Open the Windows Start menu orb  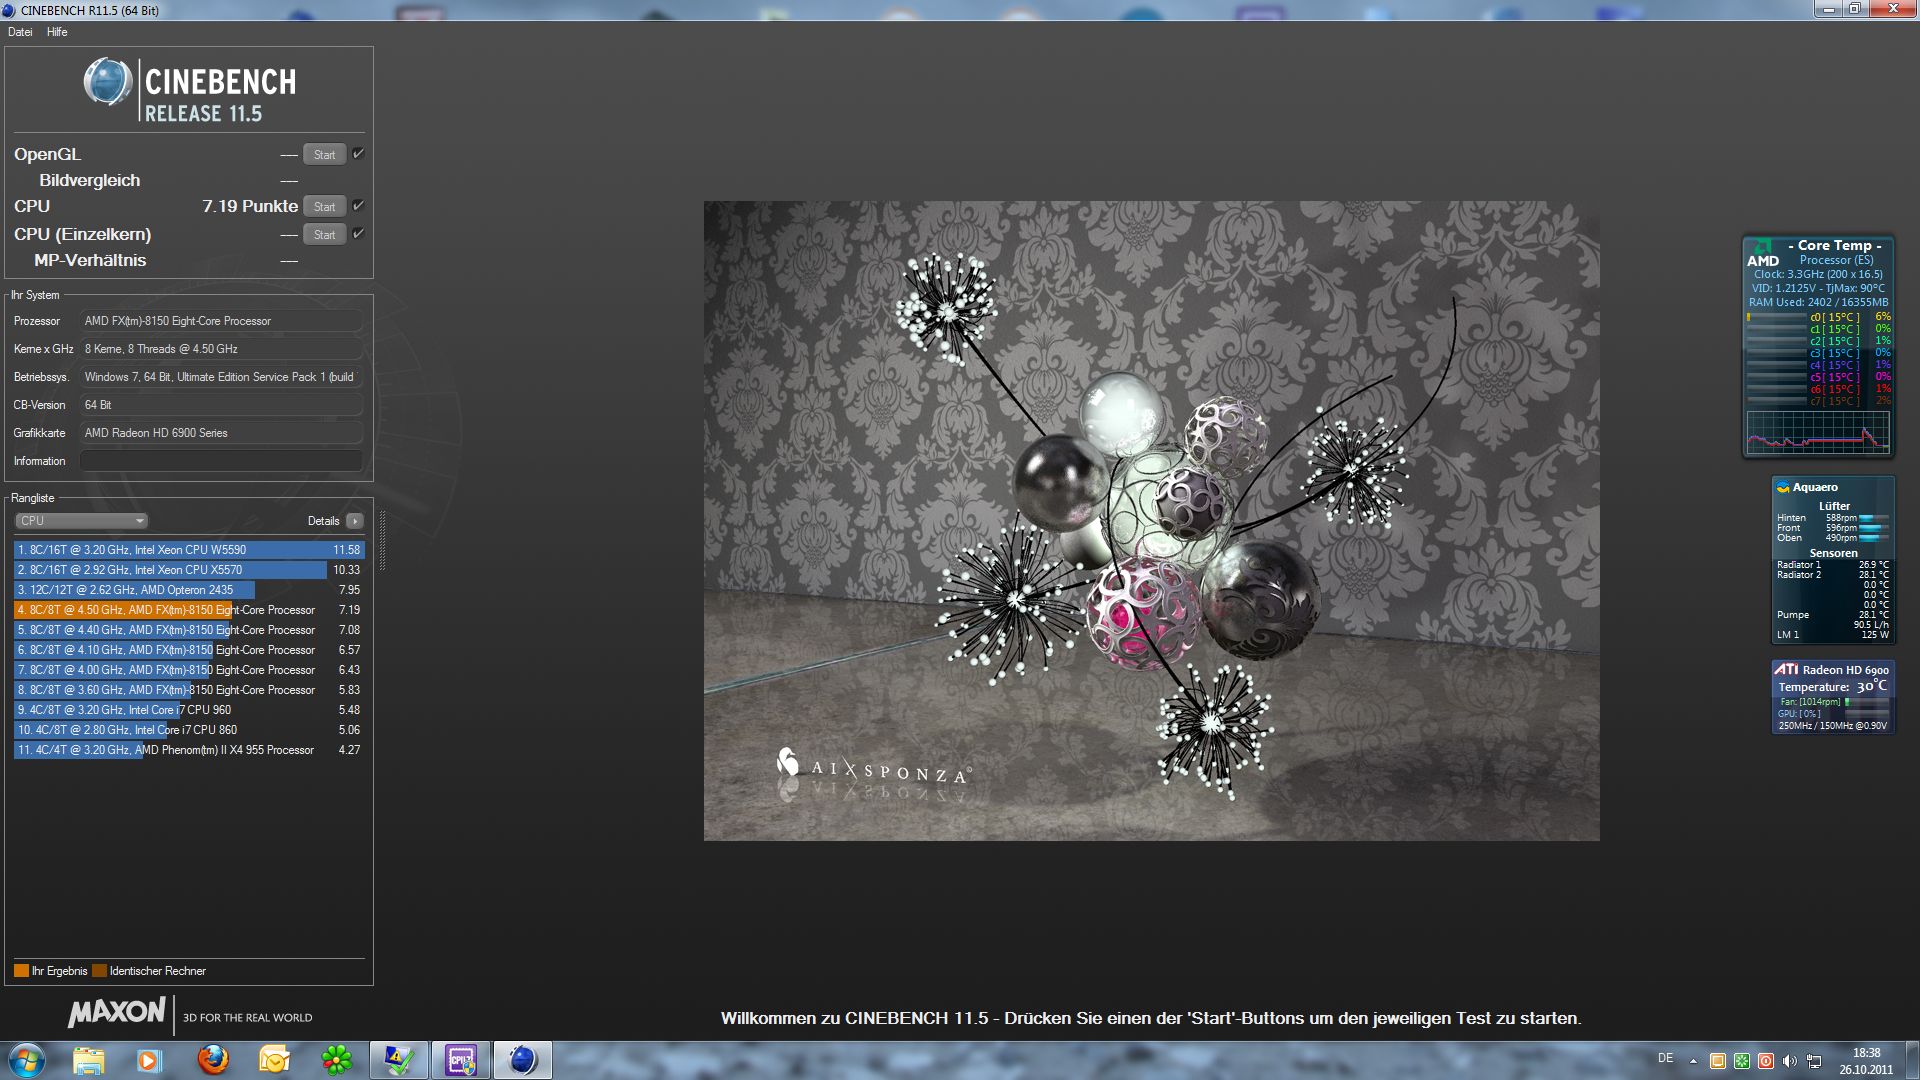pyautogui.click(x=27, y=1060)
